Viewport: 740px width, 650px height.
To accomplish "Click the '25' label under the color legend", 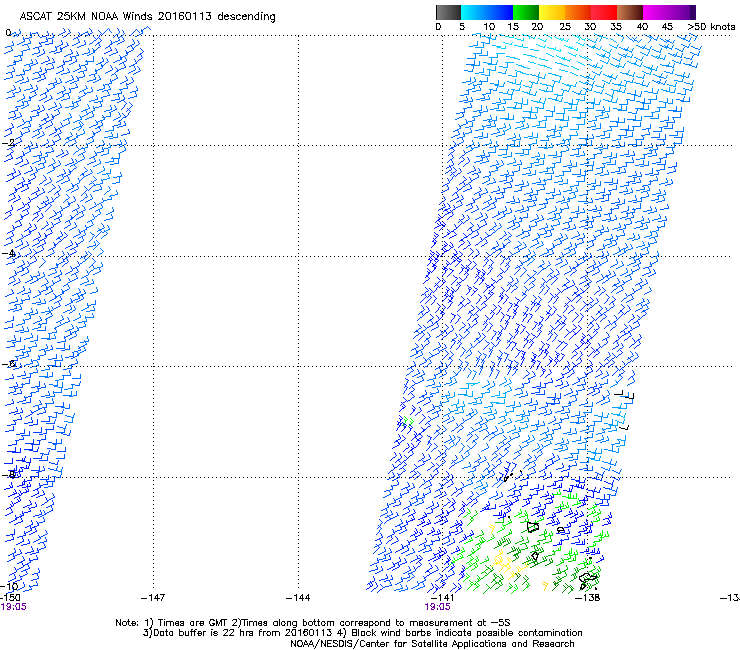I will [565, 27].
